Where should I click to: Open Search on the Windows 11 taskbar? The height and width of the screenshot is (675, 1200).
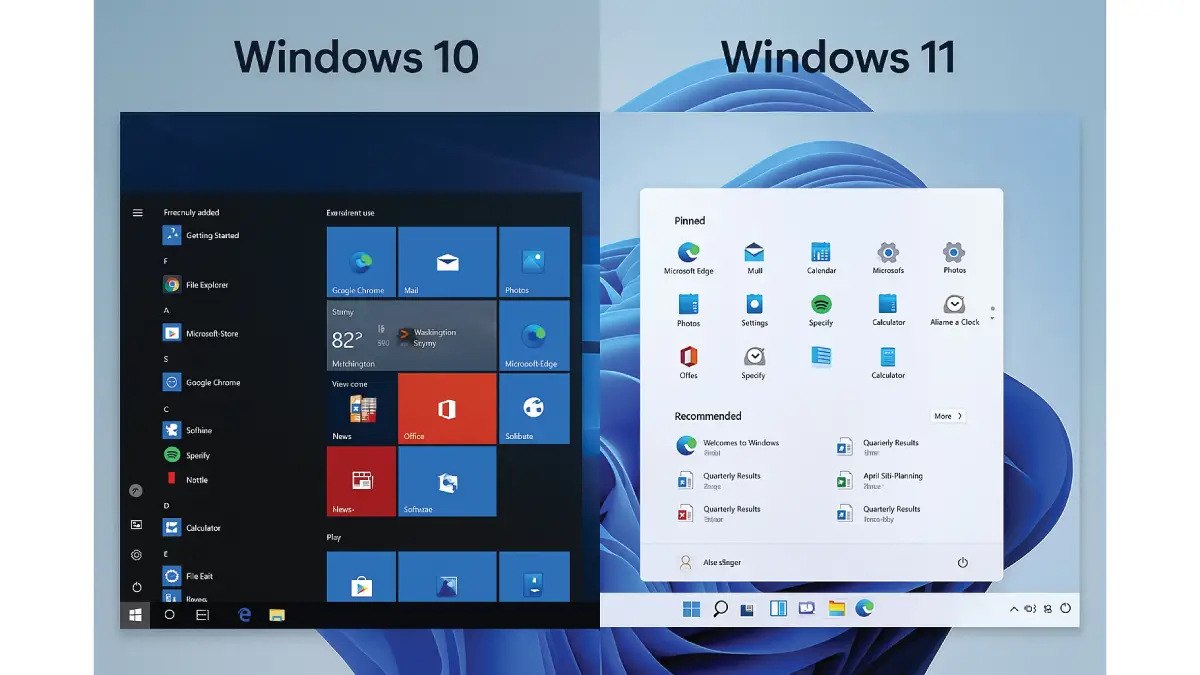pyautogui.click(x=720, y=608)
